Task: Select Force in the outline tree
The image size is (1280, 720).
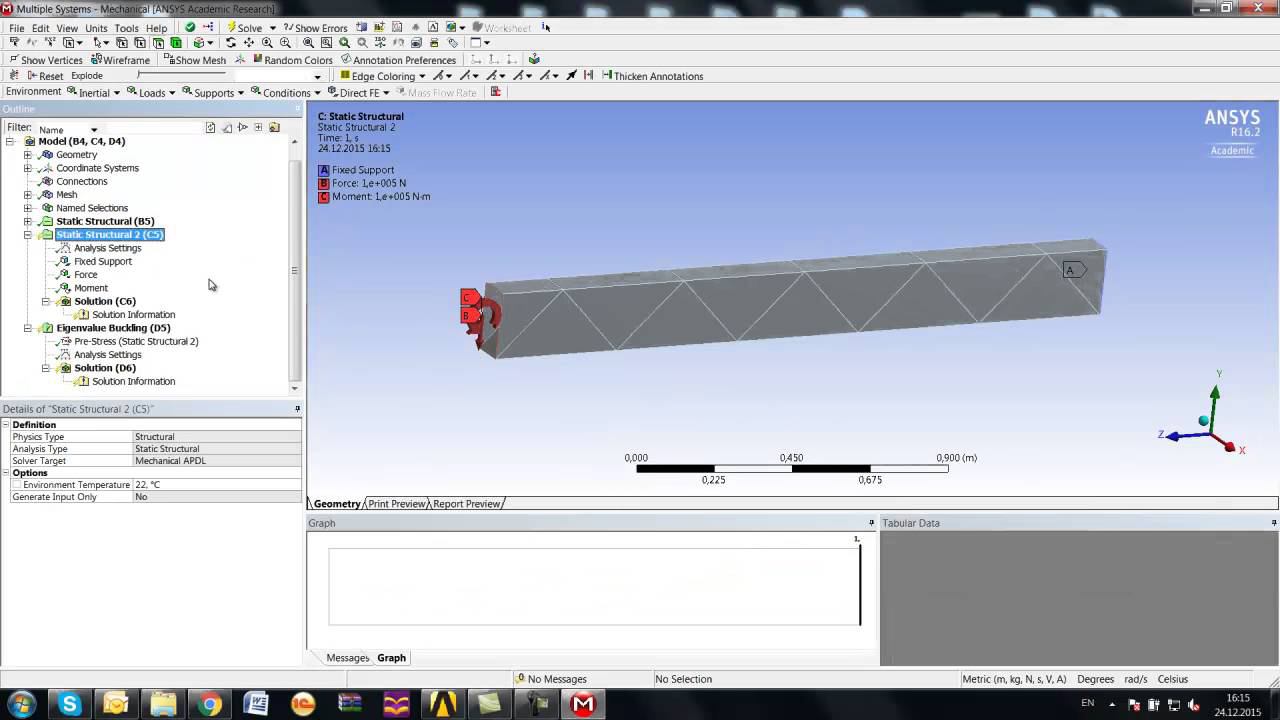Action: (x=85, y=275)
